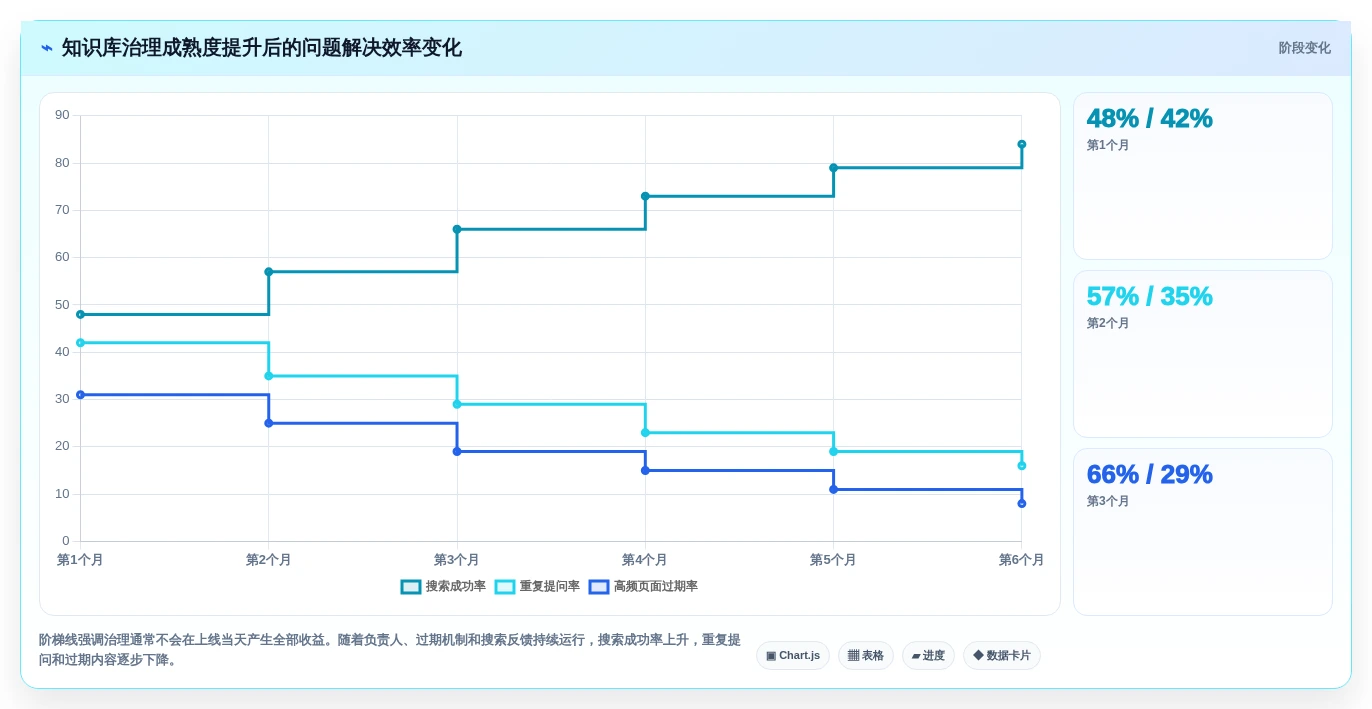
Task: Click the 第2个月 caption in stat card
Action: click(1108, 323)
